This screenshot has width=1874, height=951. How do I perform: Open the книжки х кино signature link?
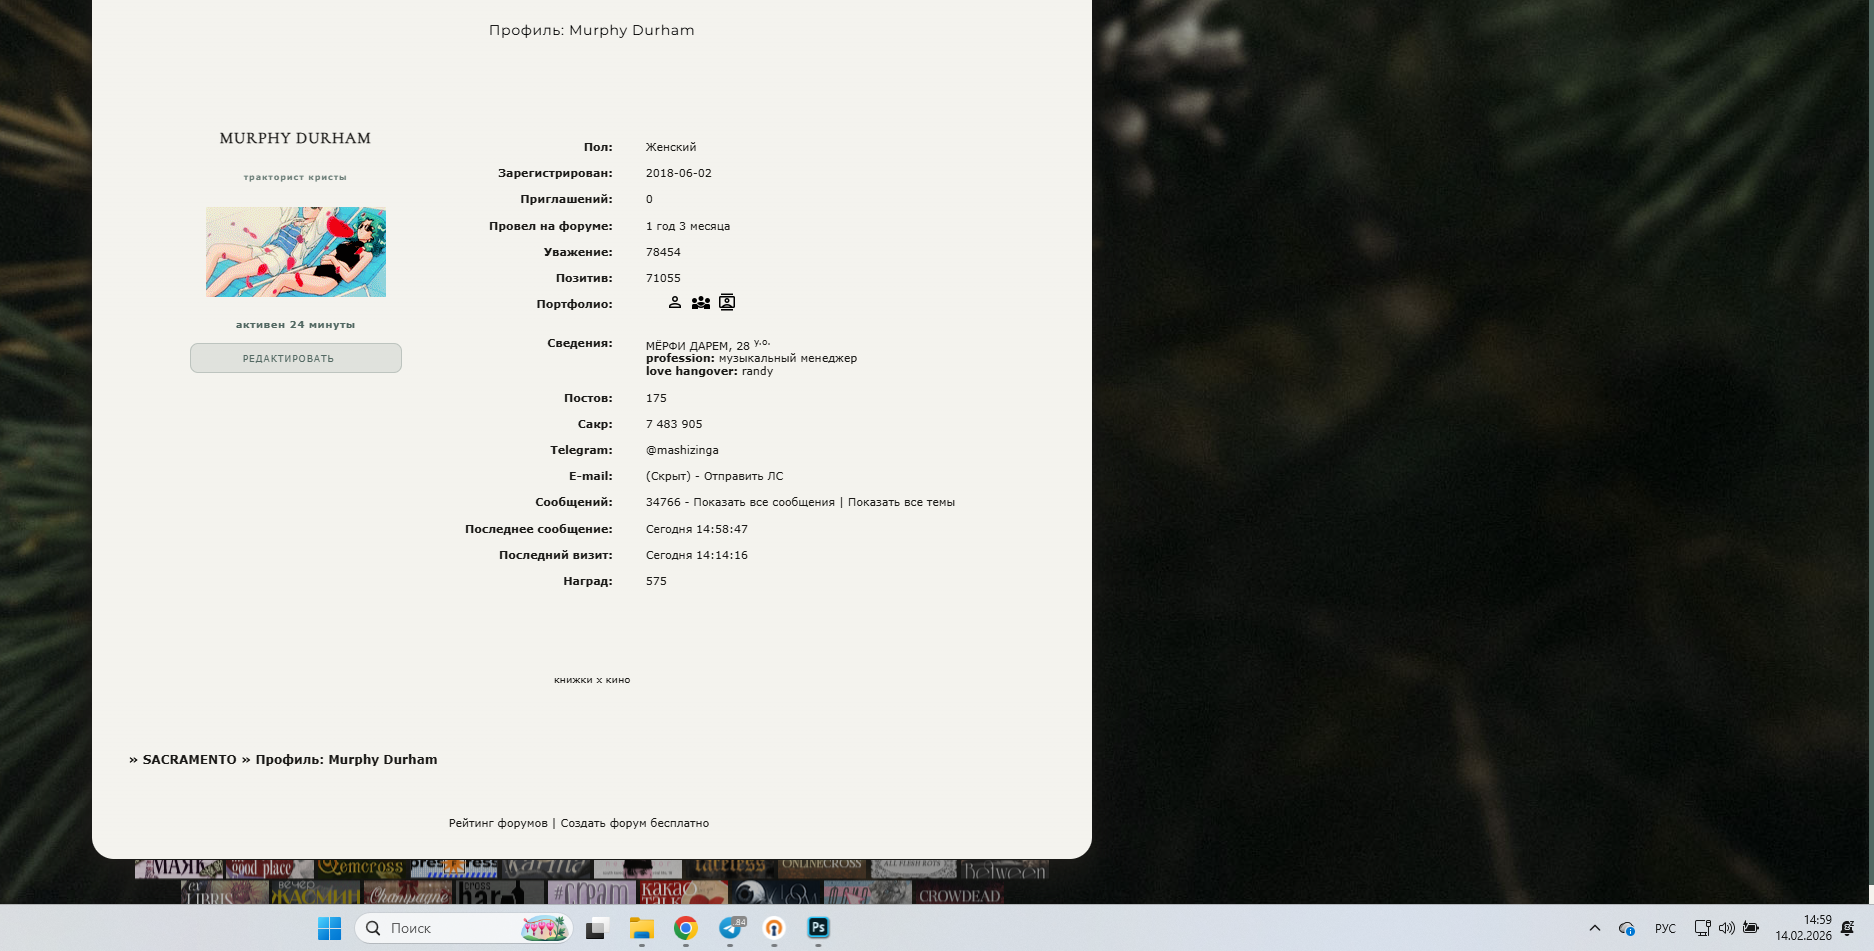(x=592, y=680)
